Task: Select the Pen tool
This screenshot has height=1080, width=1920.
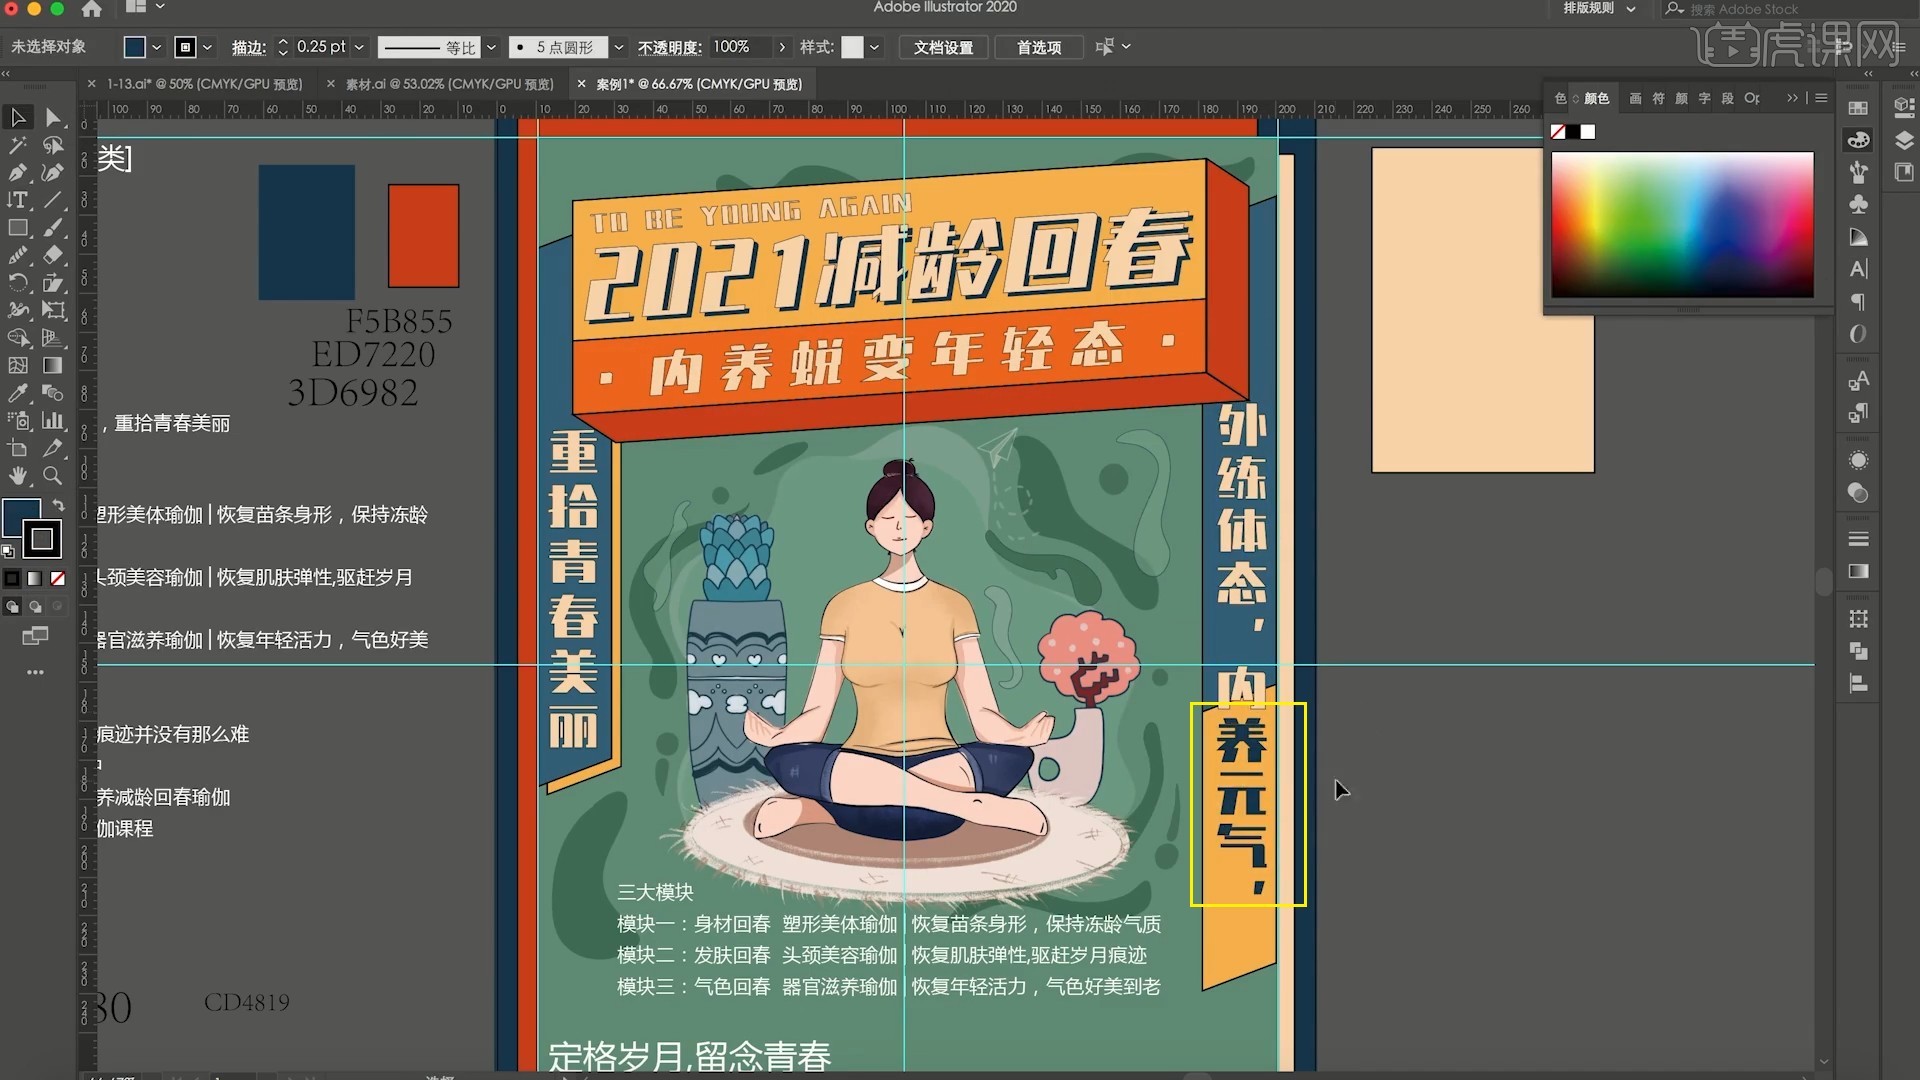Action: pyautogui.click(x=18, y=172)
